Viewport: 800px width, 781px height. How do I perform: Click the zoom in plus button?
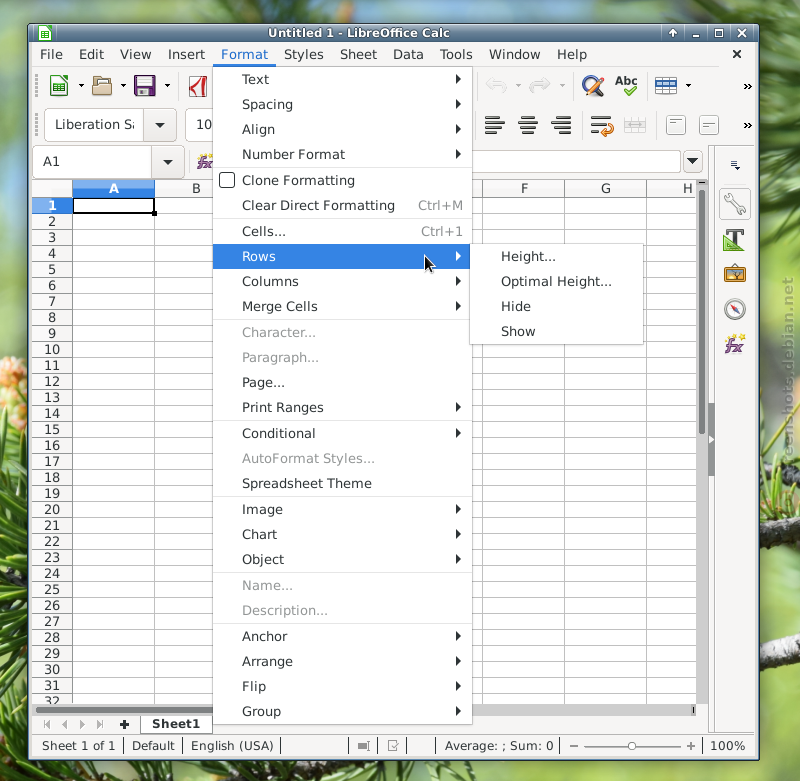pos(691,746)
